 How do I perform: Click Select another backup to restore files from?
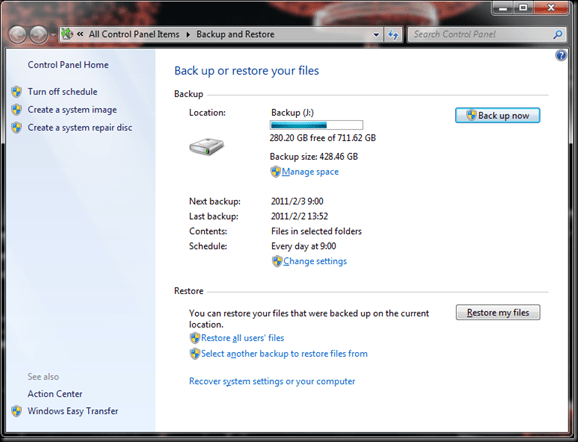(x=284, y=354)
